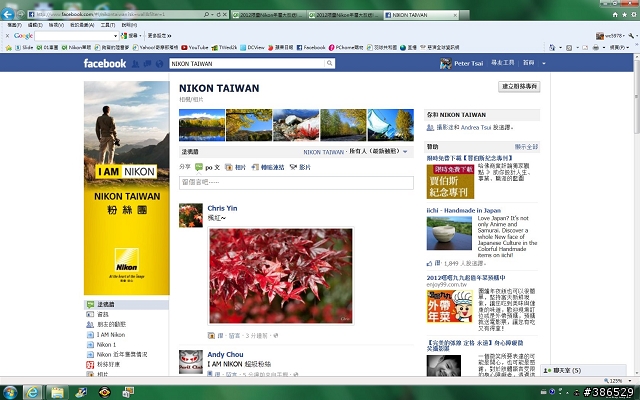Click the browser forward arrow button
This screenshot has width=640, height=400.
tap(20, 15)
